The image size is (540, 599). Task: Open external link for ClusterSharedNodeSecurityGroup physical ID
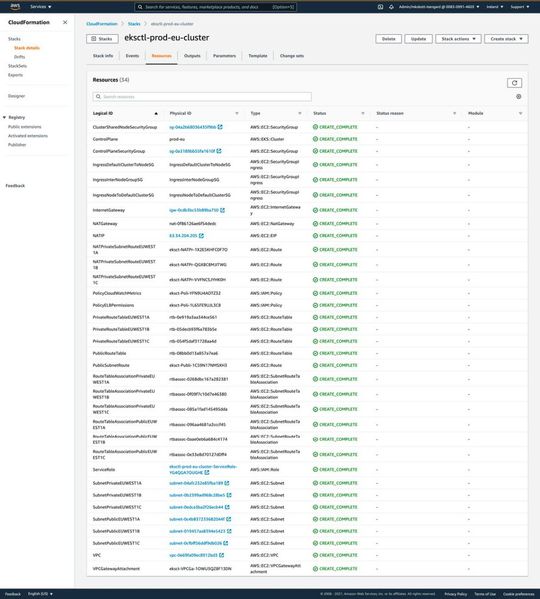tap(220, 127)
